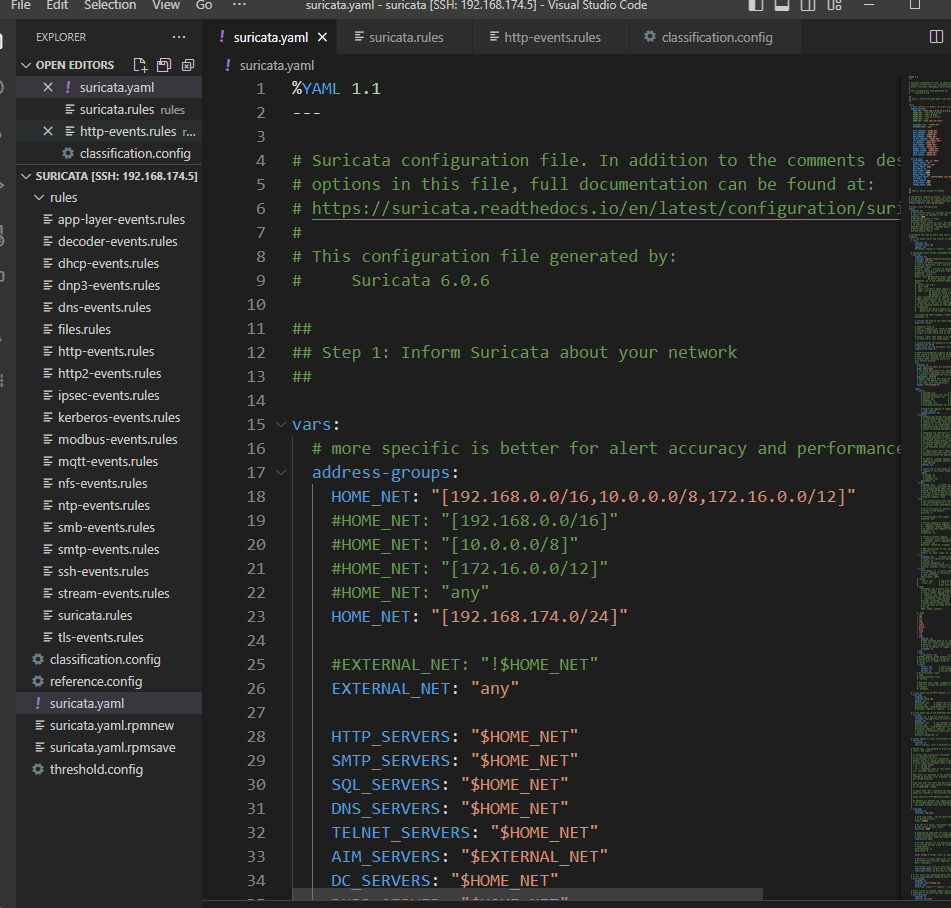Image resolution: width=951 pixels, height=908 pixels.
Task: Open dhcp-events.rules file
Action: pyautogui.click(x=109, y=263)
